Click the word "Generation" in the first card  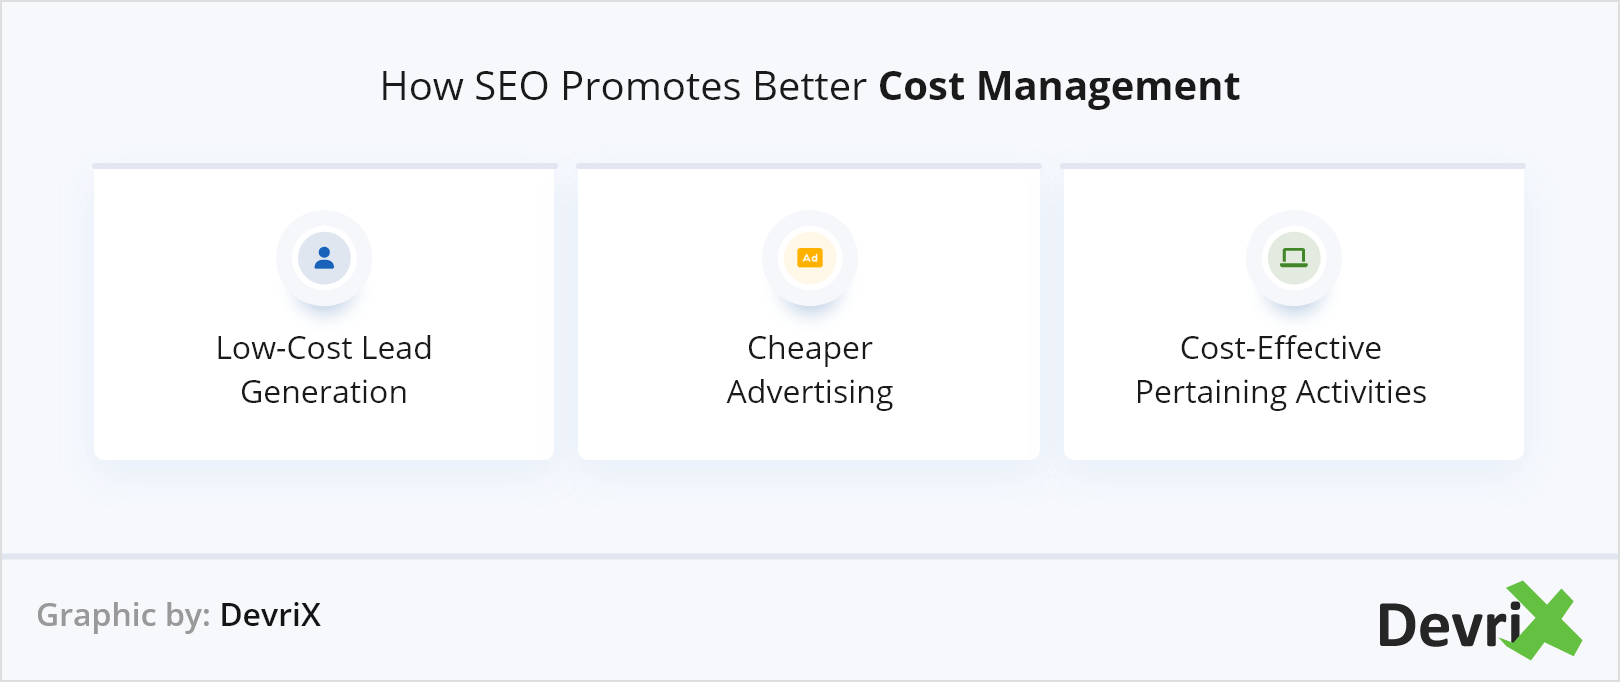(324, 392)
